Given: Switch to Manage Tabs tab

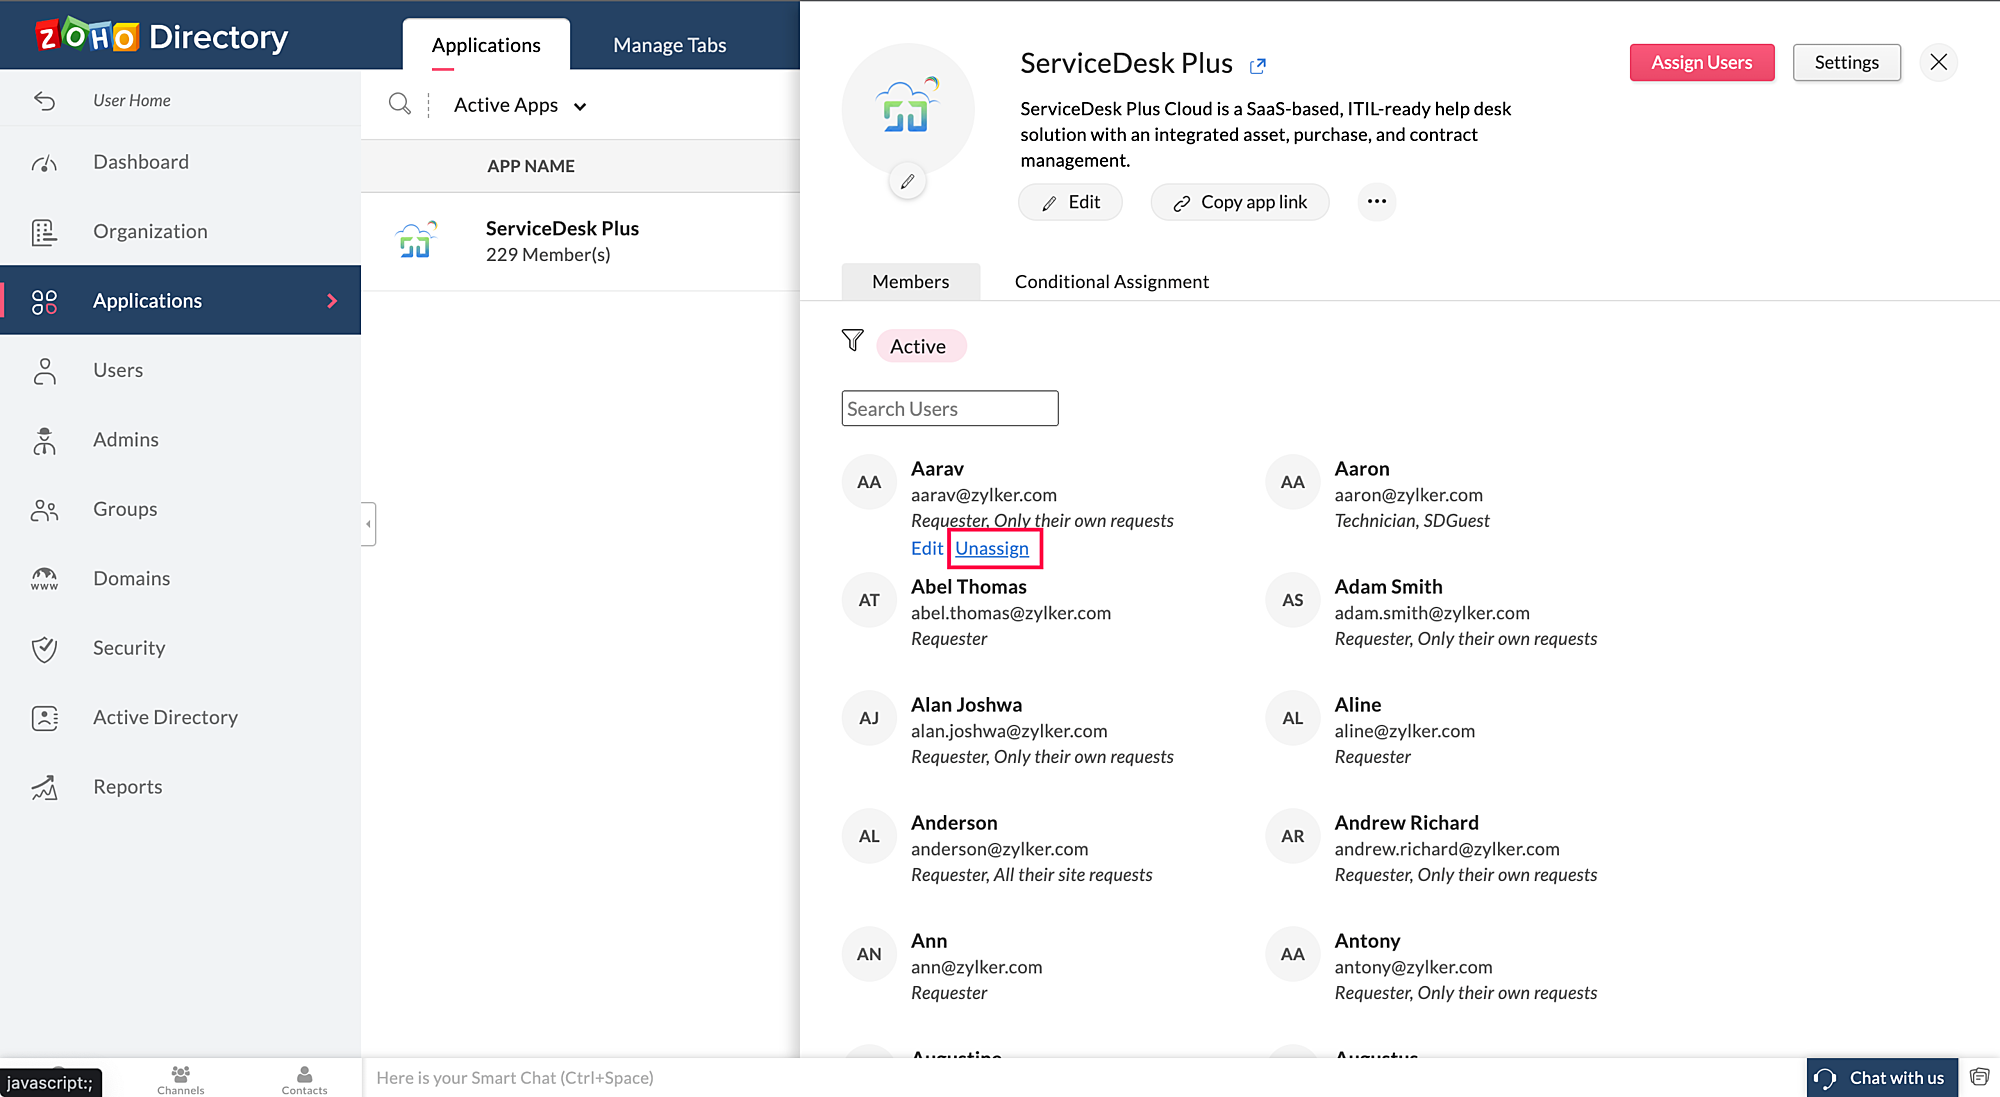Looking at the screenshot, I should [x=669, y=45].
